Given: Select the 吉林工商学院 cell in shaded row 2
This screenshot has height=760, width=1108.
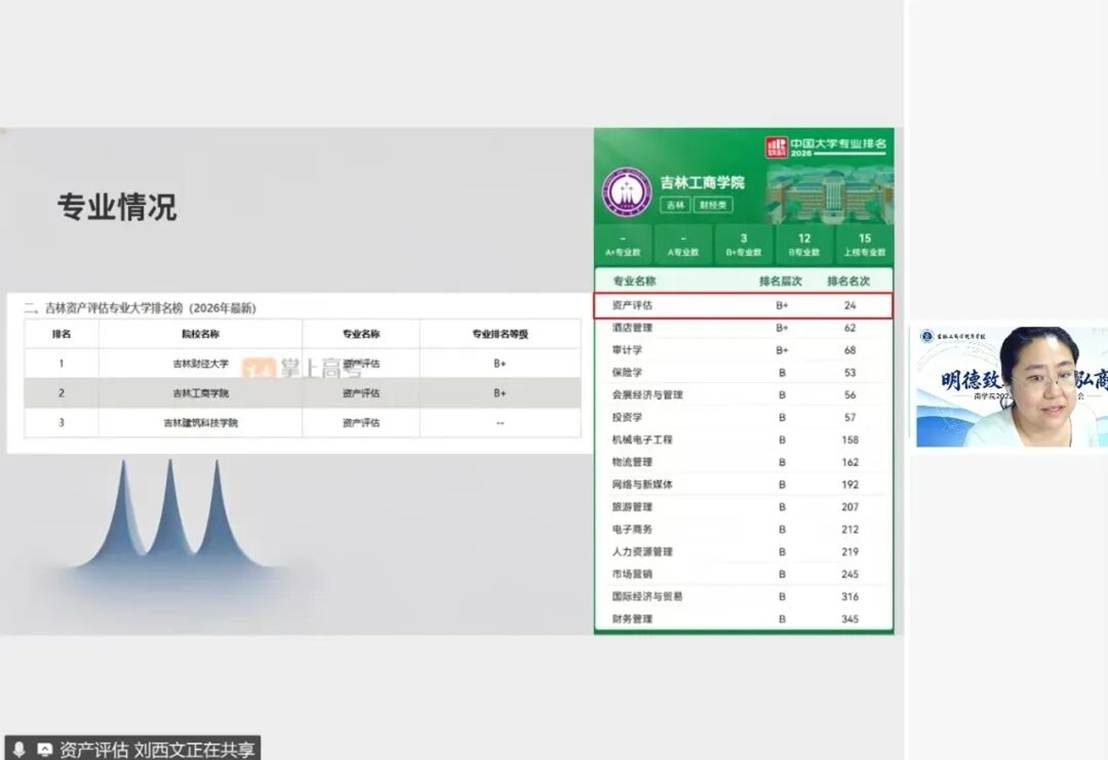Looking at the screenshot, I should (x=201, y=393).
